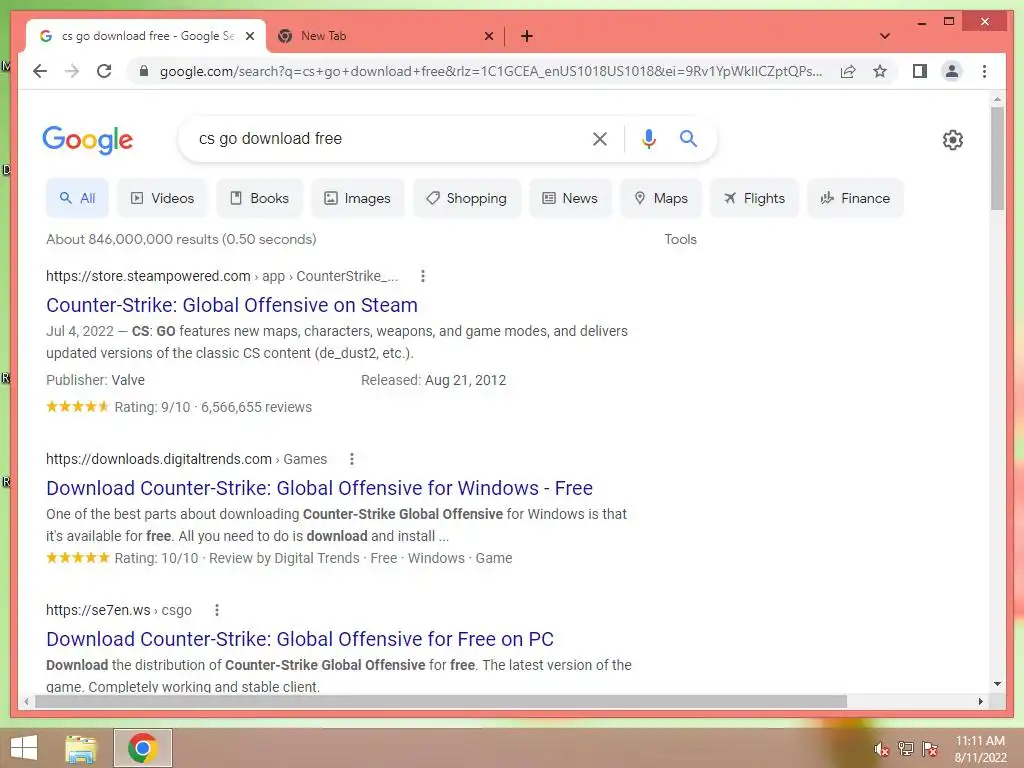
Task: Click the store.steampowered.com URL breadcrumb
Action: coord(222,276)
